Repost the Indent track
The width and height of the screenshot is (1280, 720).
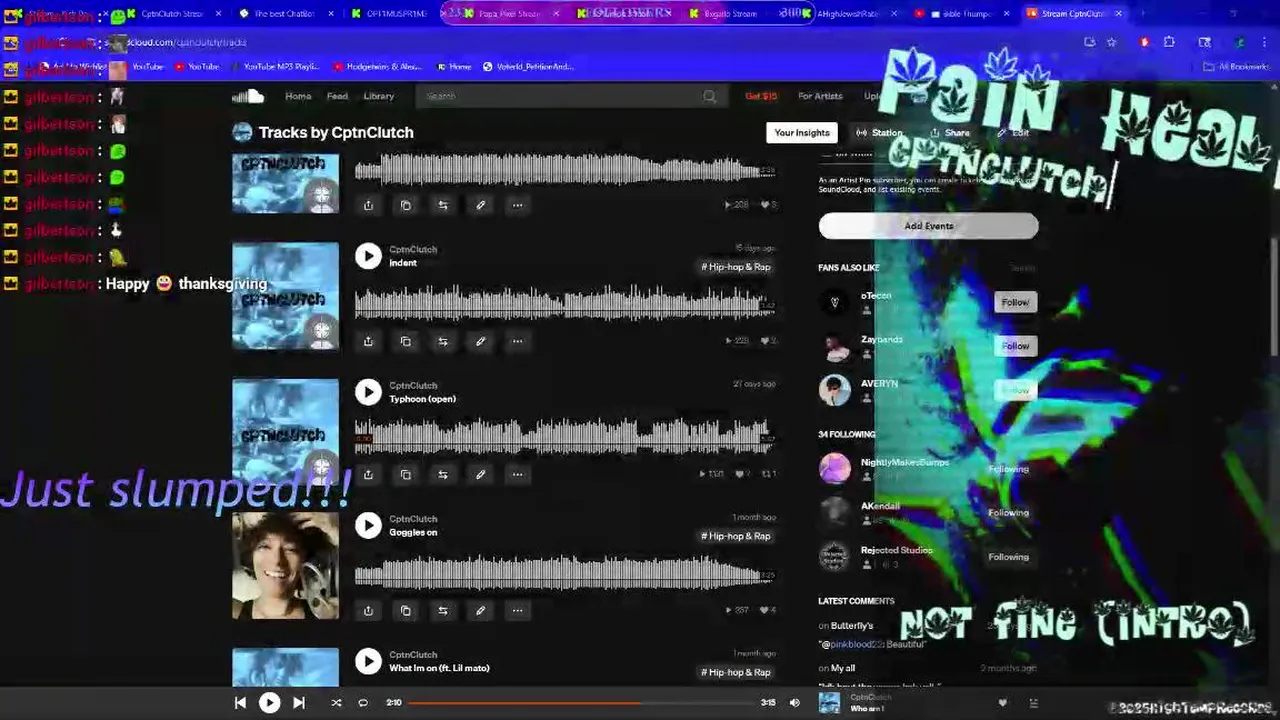click(443, 341)
